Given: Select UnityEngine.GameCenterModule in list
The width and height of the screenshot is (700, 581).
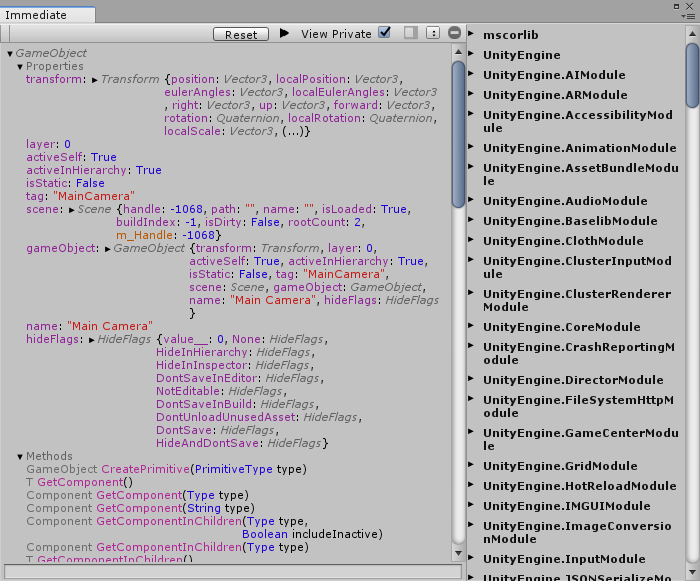Looking at the screenshot, I should [x=581, y=439].
